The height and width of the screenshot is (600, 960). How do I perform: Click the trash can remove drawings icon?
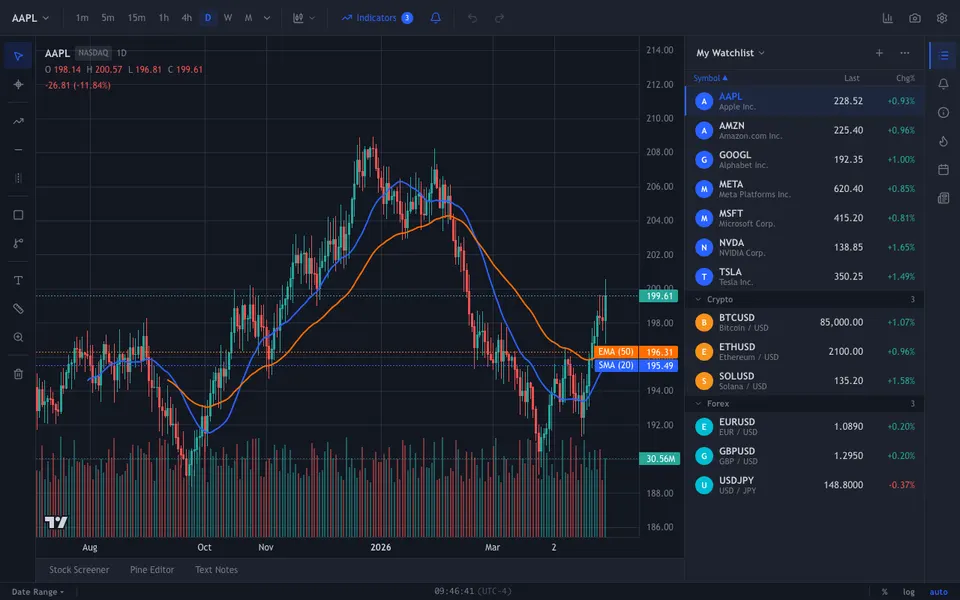coord(18,374)
